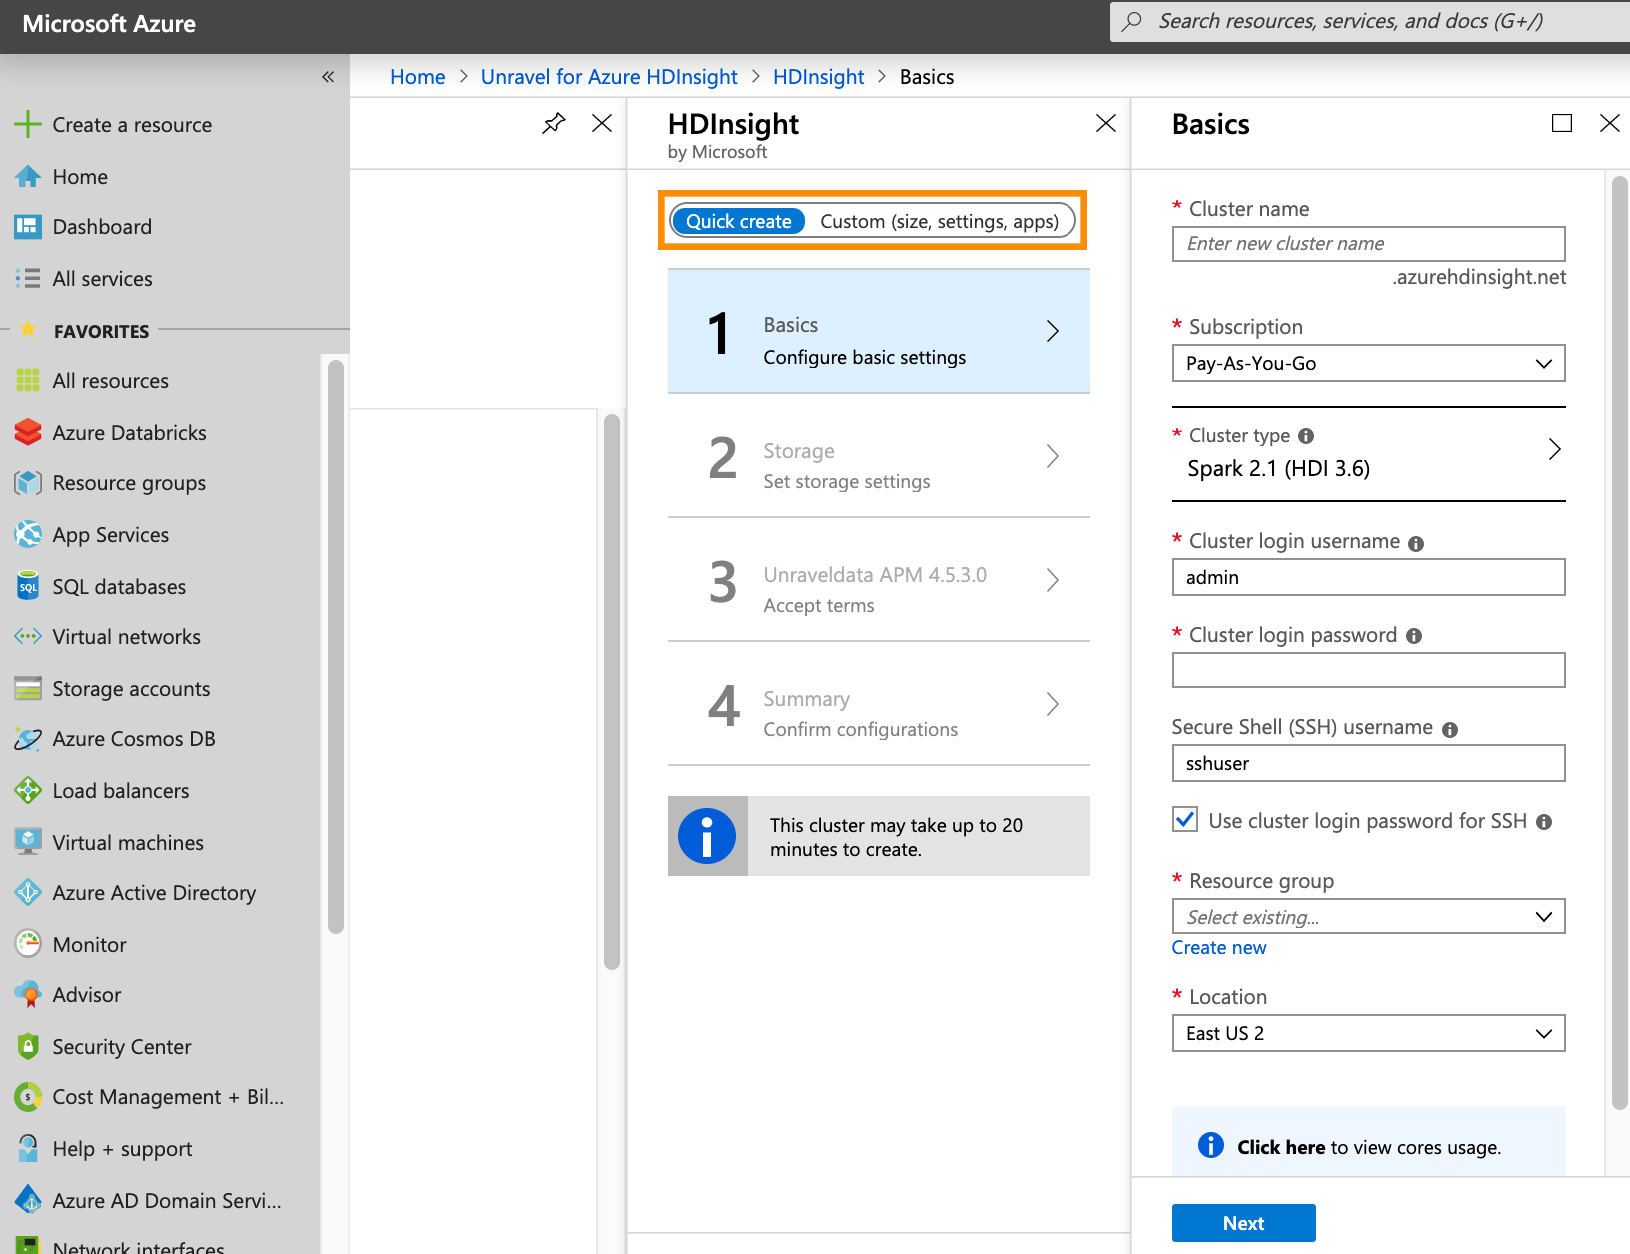Click the Resource groups cube icon

coord(28,483)
